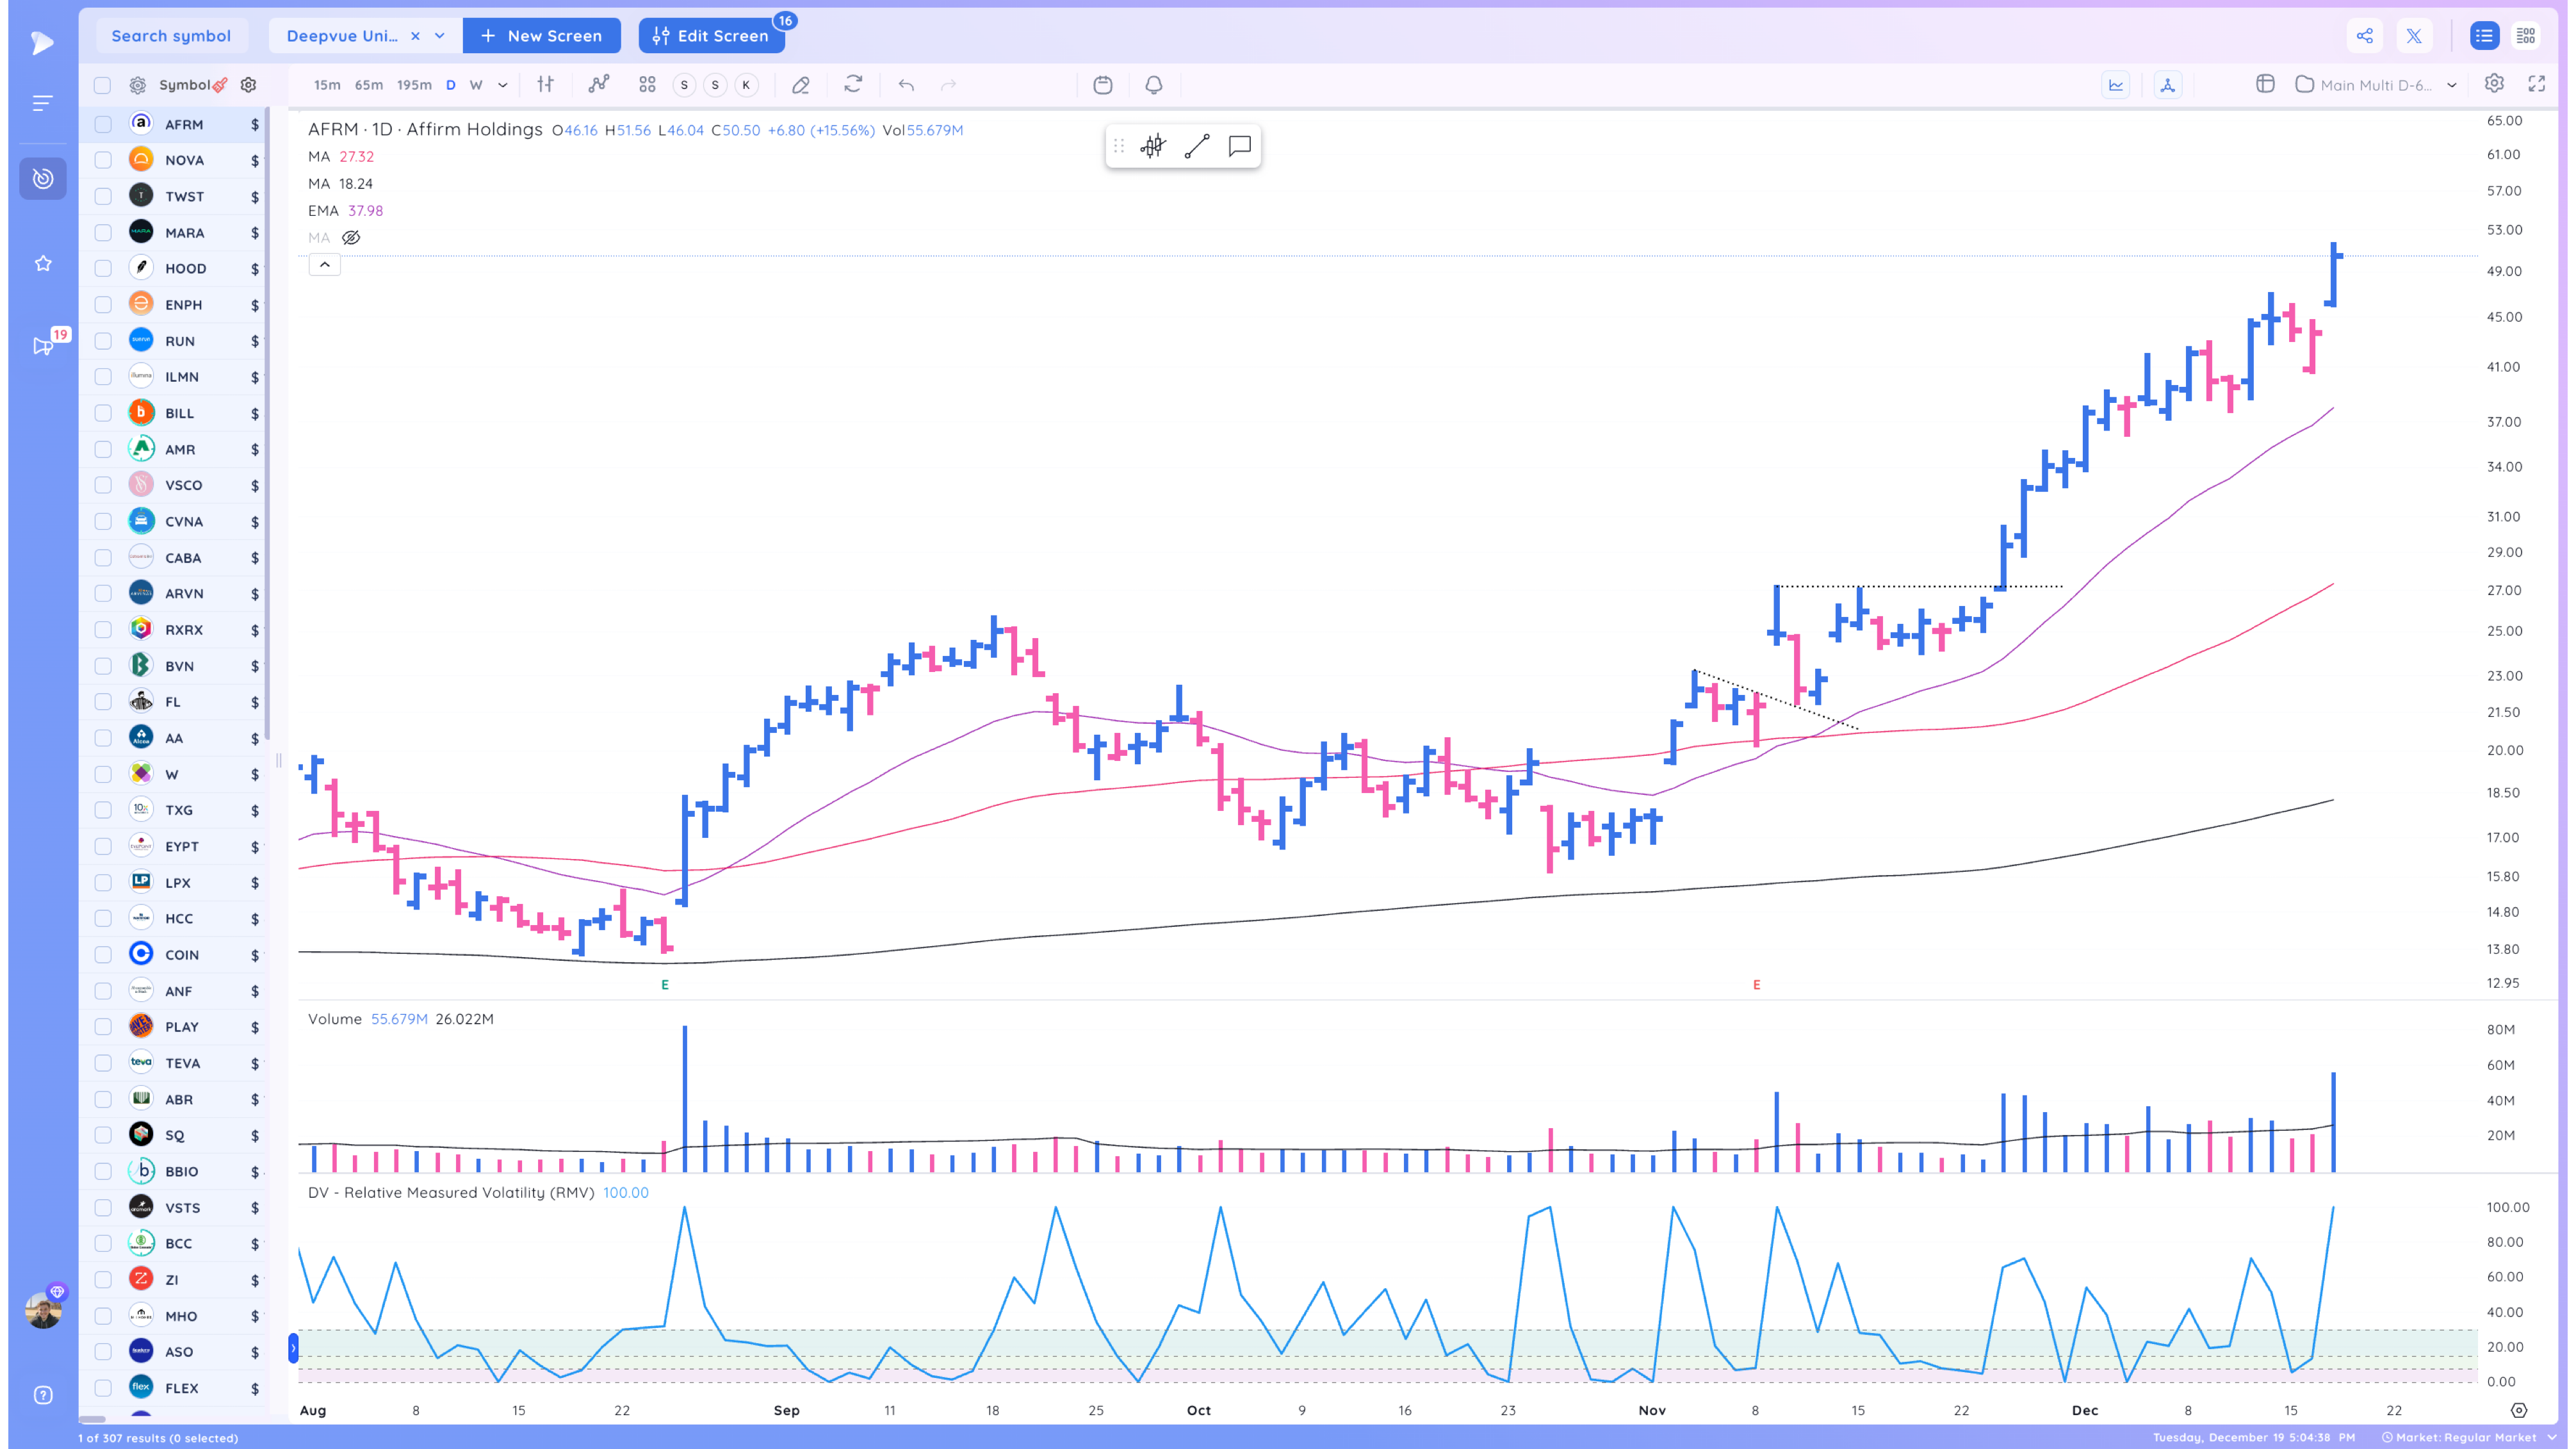Open the screener radar sidebar icon

tap(43, 179)
